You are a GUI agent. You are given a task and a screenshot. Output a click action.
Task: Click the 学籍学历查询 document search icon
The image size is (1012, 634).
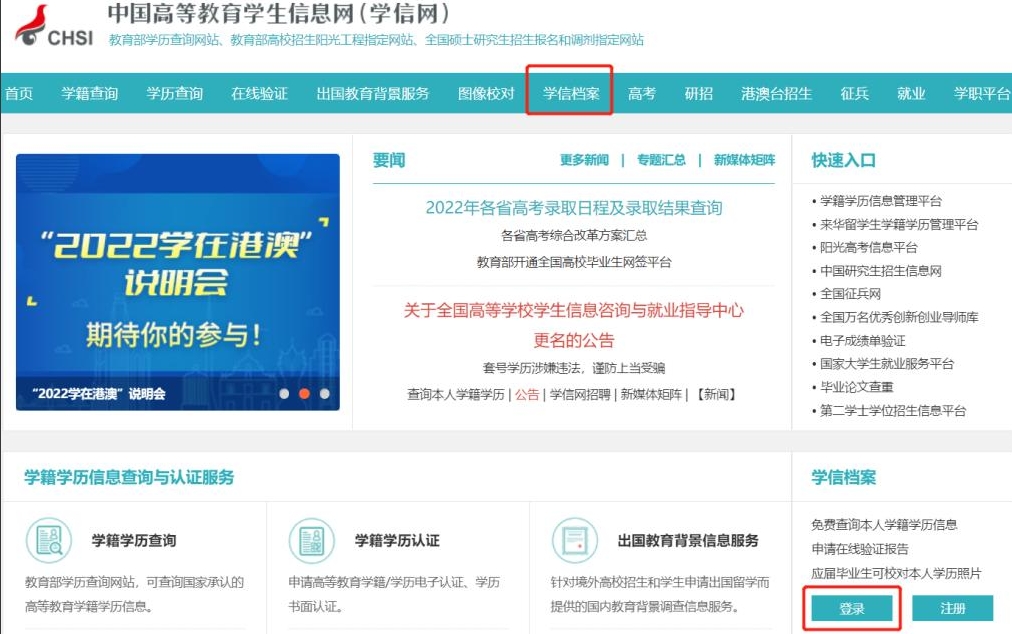48,540
